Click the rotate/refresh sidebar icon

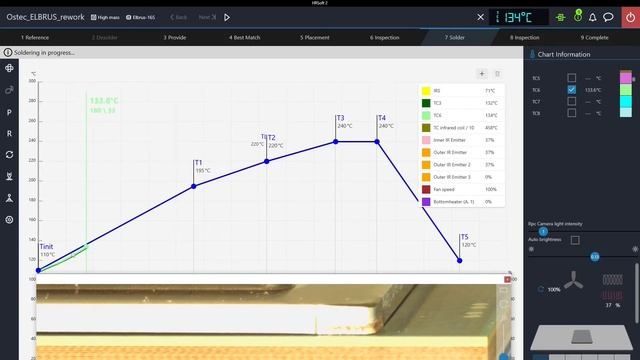click(9, 155)
